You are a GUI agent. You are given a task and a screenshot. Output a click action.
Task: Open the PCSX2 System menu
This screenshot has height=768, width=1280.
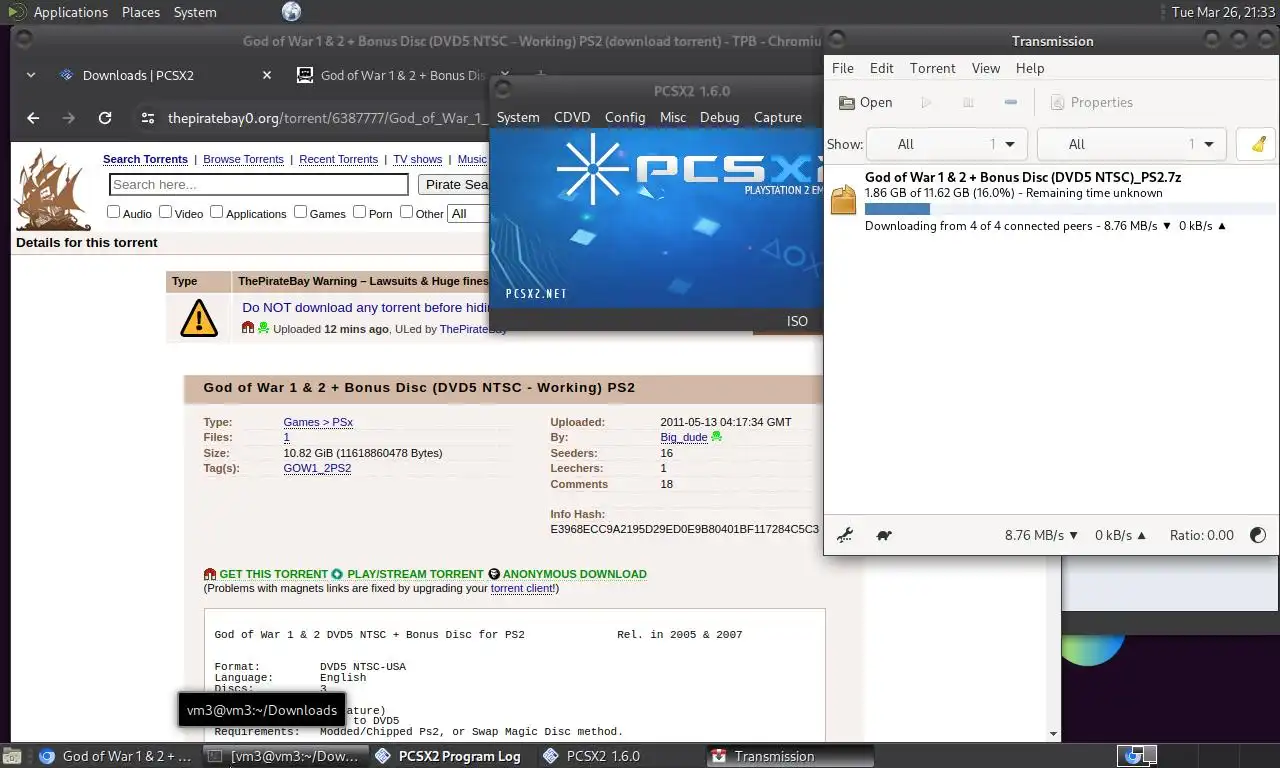tap(518, 117)
